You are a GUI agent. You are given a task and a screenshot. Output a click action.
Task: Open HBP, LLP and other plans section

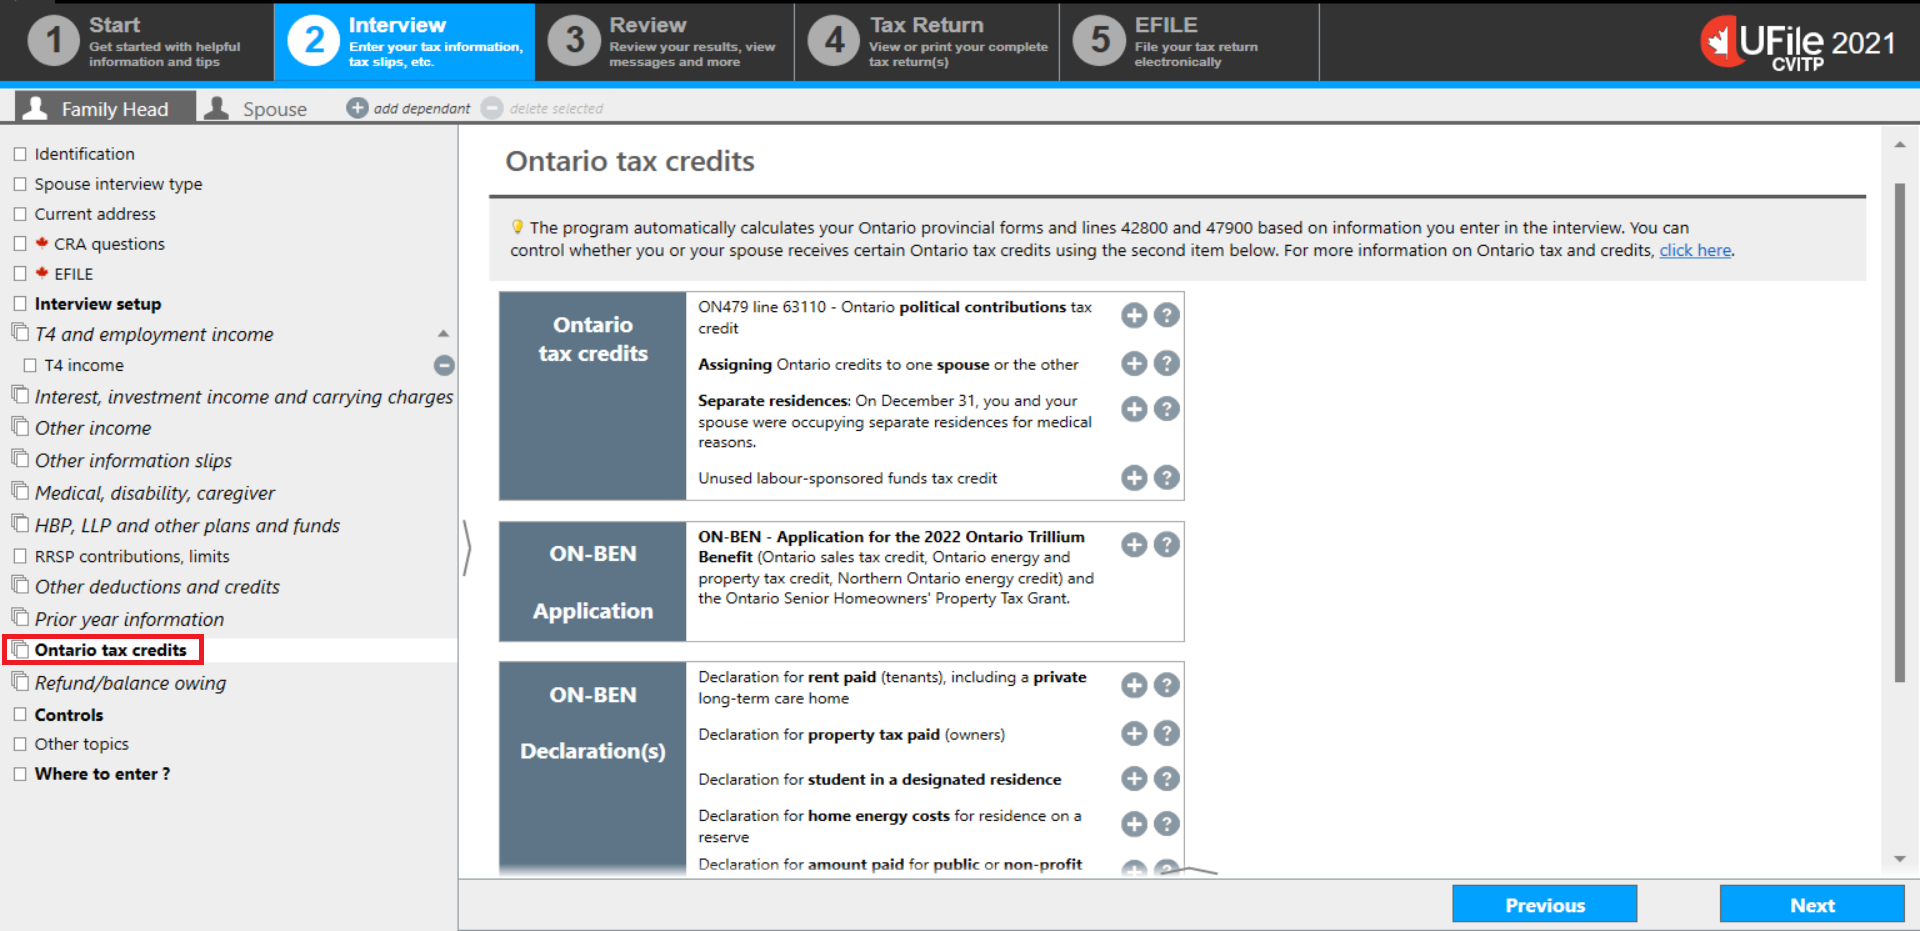[x=187, y=526]
